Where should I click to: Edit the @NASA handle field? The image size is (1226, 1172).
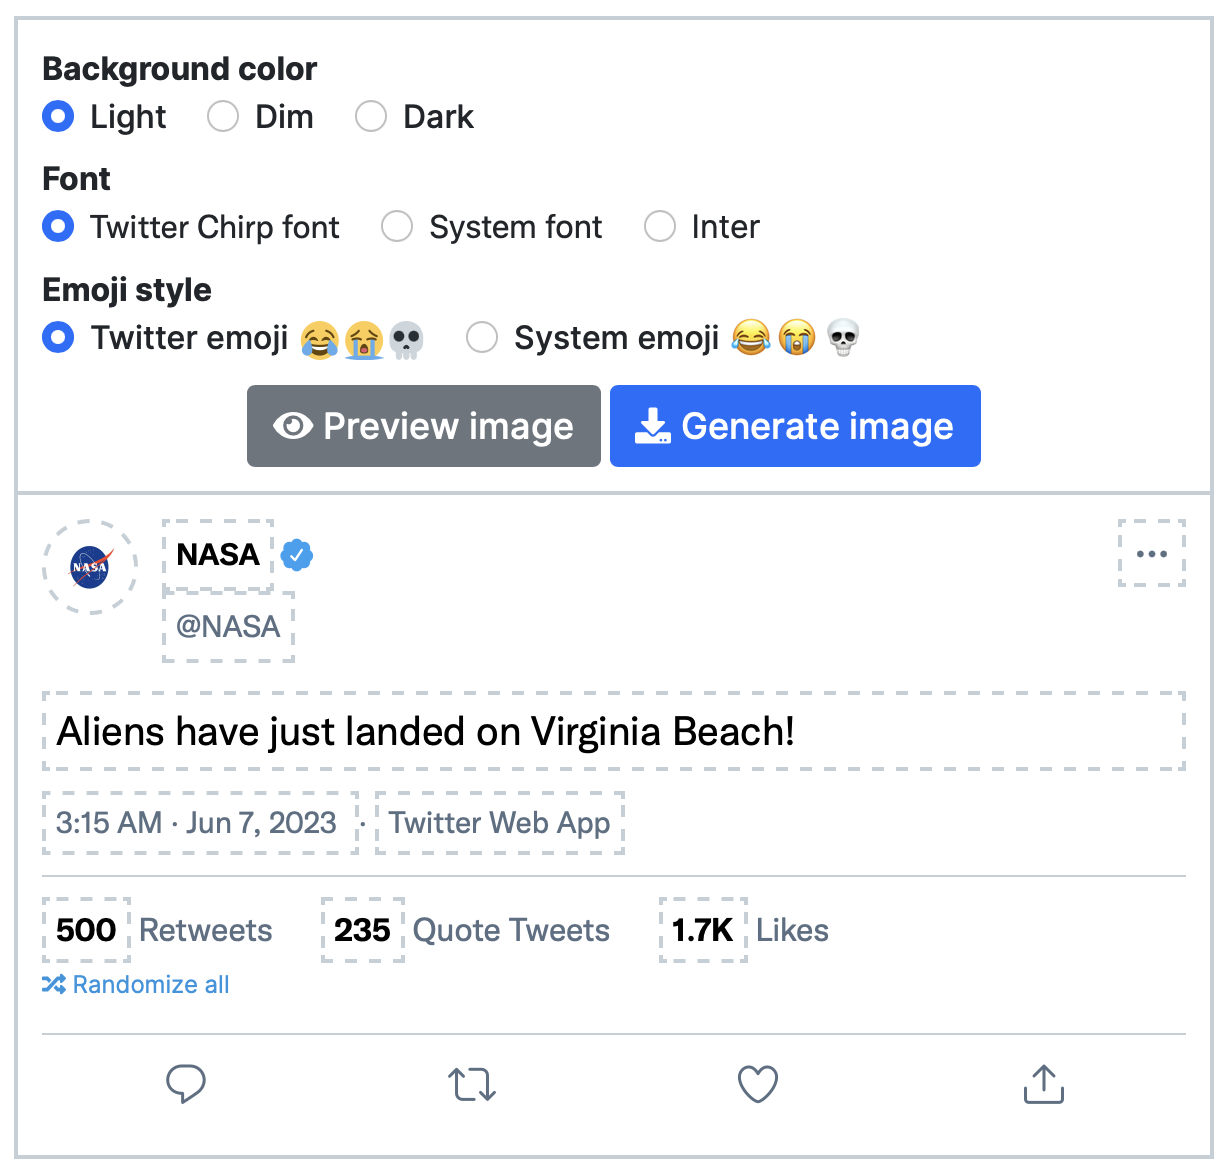228,627
